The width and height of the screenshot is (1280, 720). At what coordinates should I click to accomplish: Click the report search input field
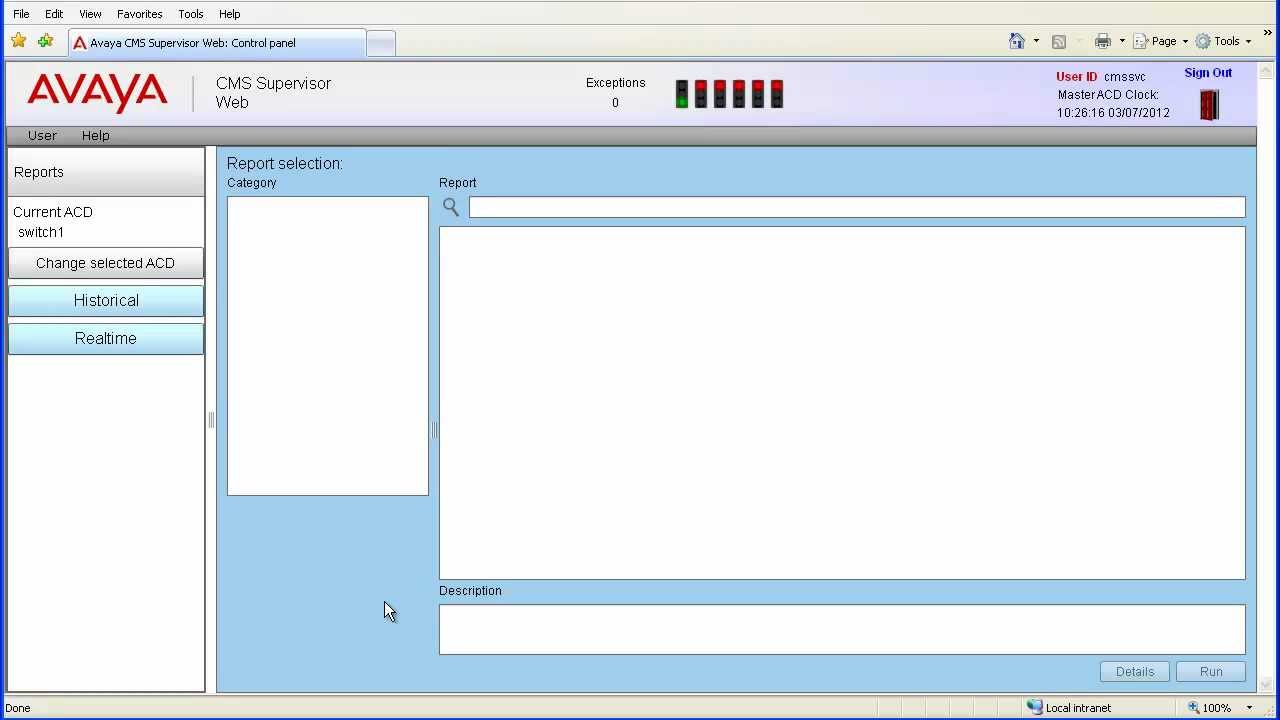coord(856,207)
